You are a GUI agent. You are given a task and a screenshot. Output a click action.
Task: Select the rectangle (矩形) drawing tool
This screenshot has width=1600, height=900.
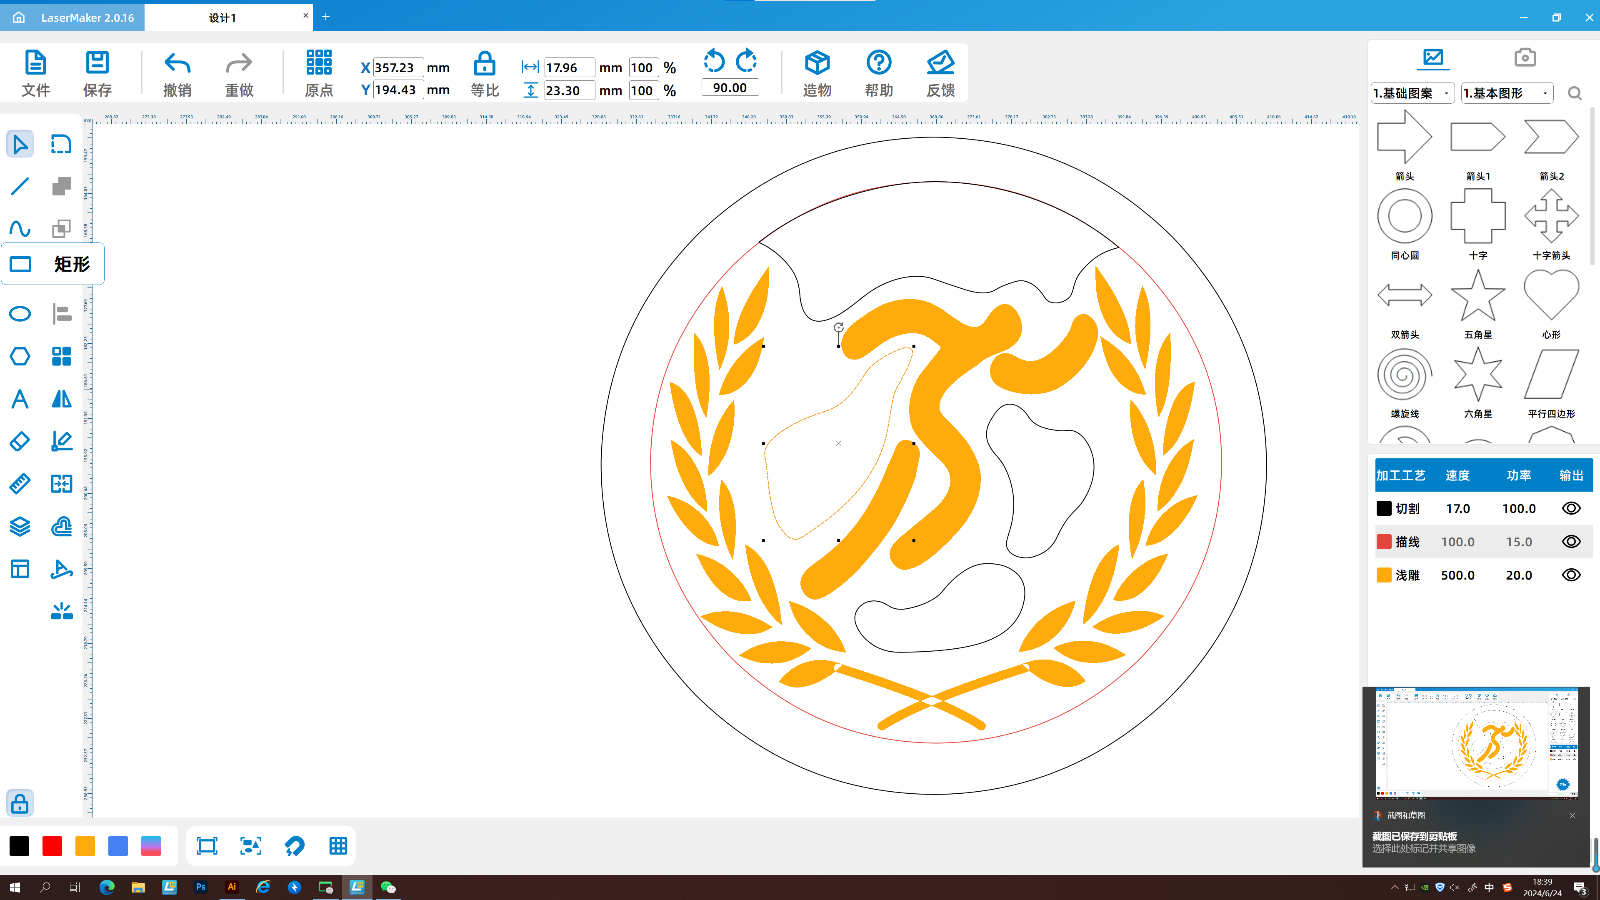tap(21, 264)
